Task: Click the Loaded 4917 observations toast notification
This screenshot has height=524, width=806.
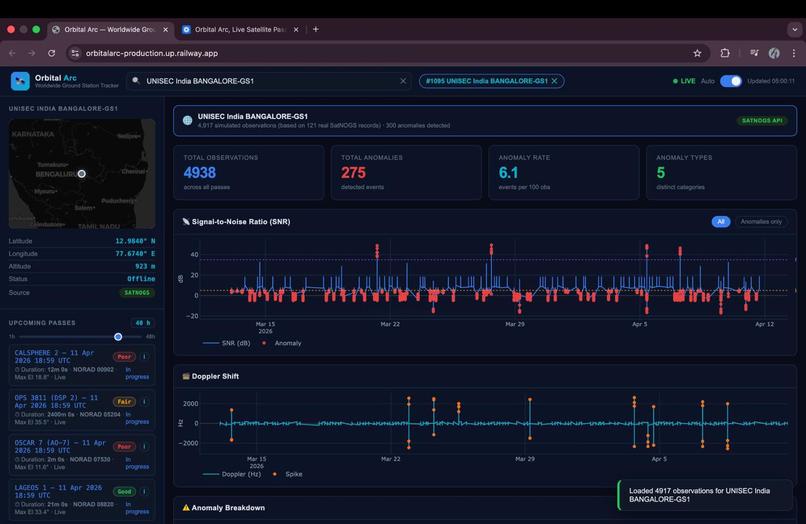Action: coord(705,495)
